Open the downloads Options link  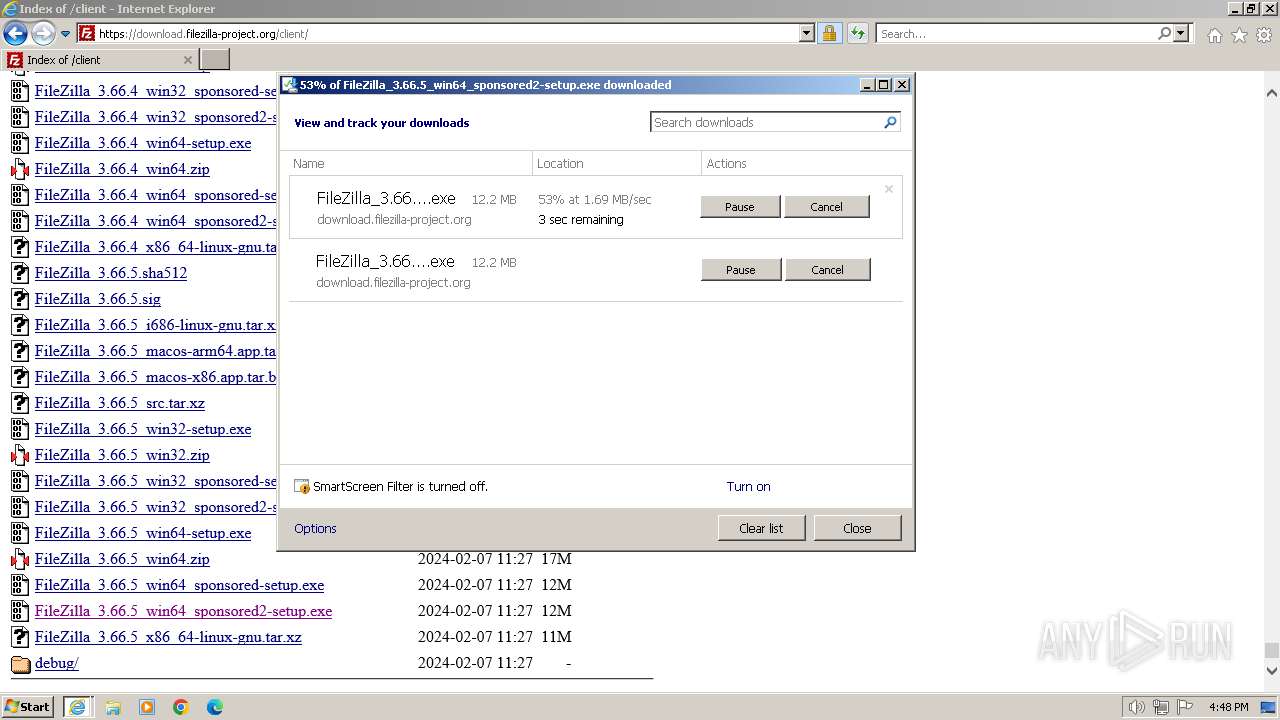click(x=315, y=528)
